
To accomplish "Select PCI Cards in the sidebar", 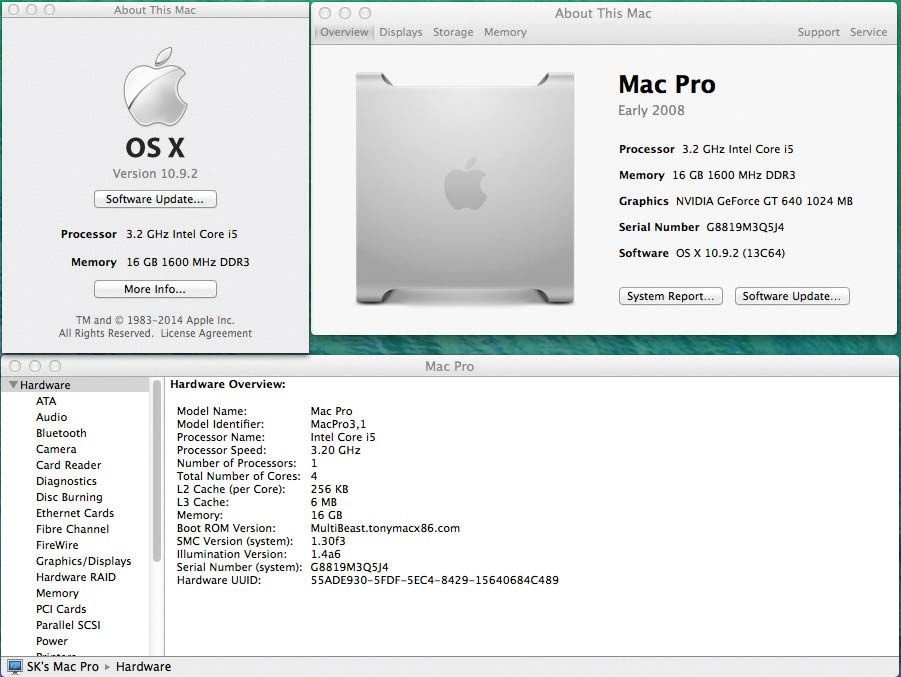I will [x=61, y=609].
